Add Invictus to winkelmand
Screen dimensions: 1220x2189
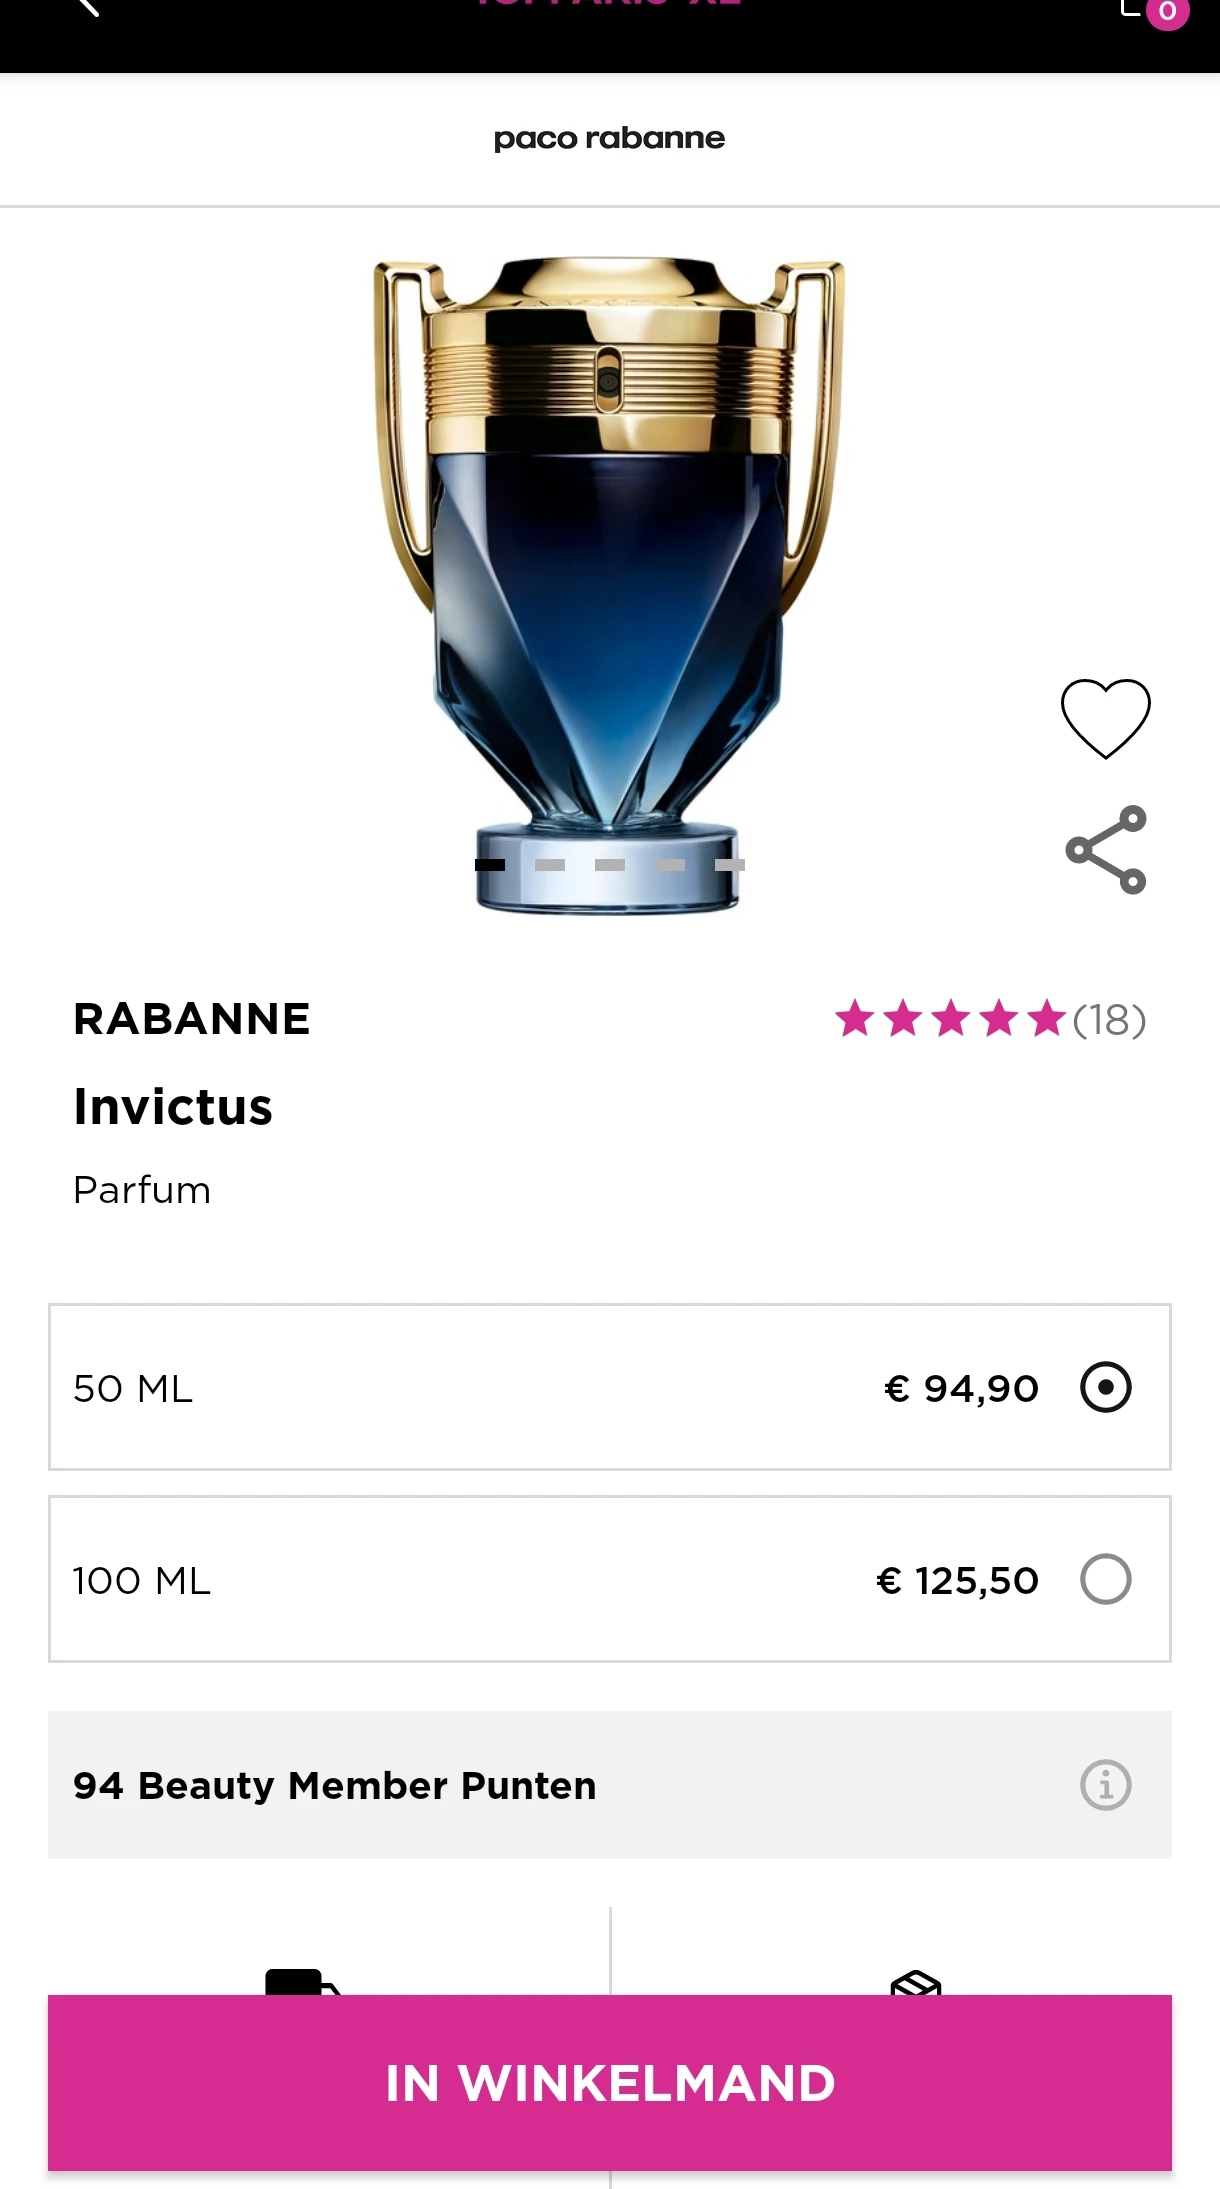(610, 2083)
